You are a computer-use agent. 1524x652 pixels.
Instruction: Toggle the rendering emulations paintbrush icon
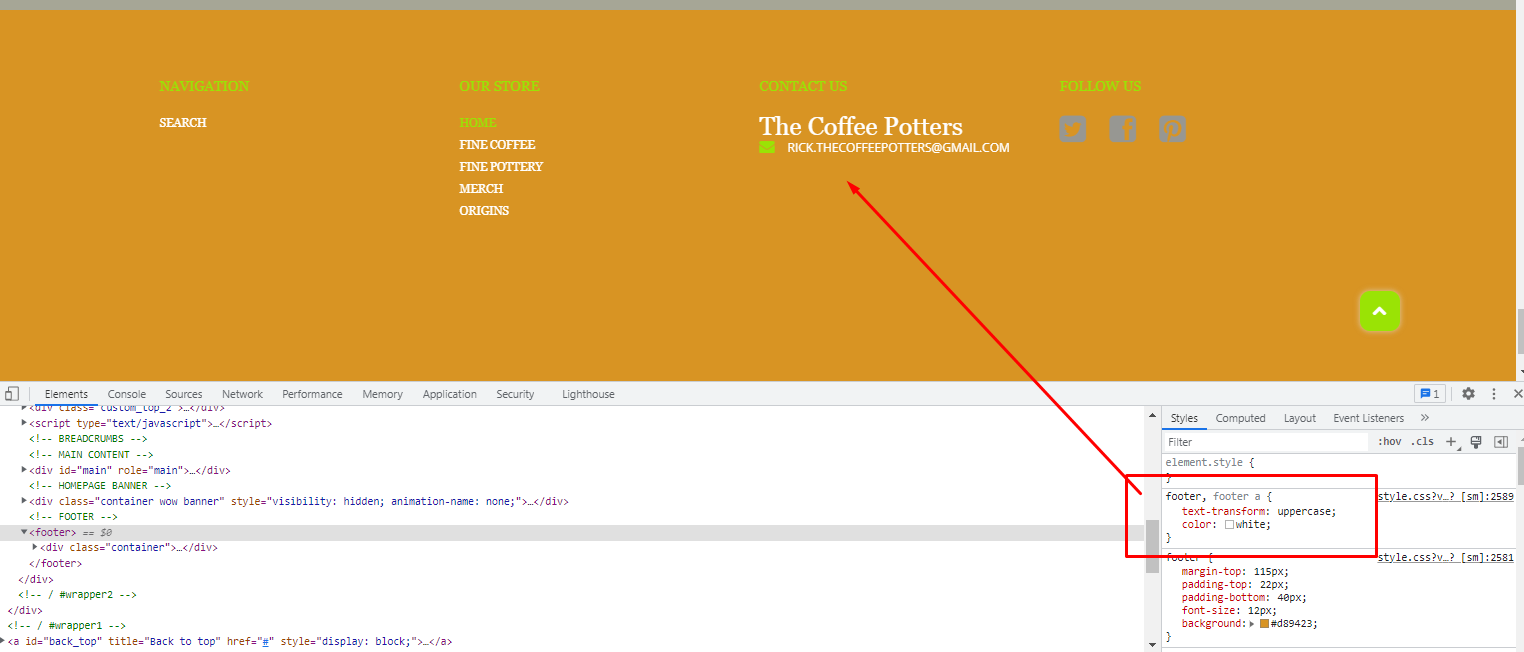click(x=1475, y=442)
